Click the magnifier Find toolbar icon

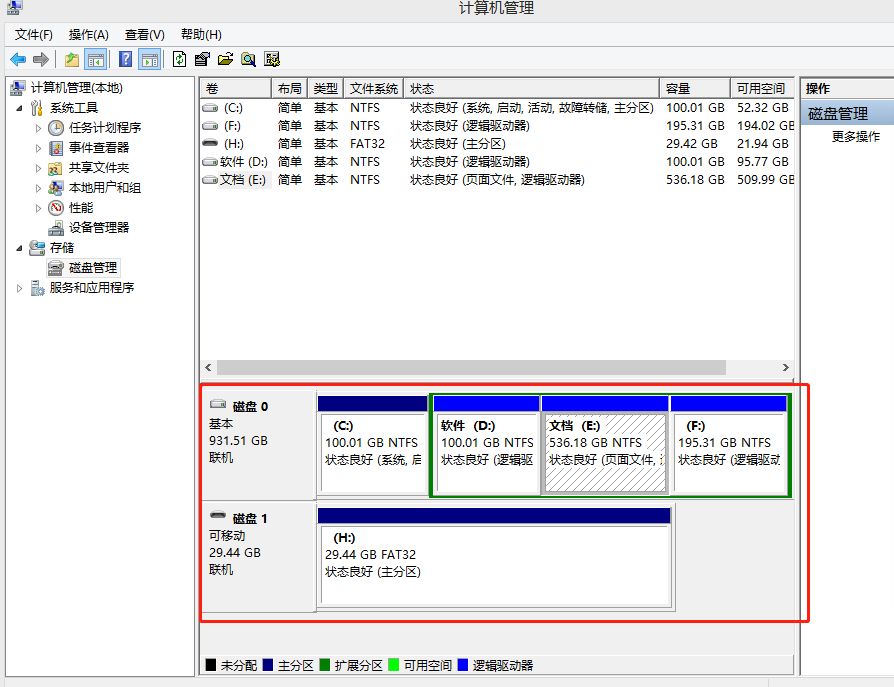pyautogui.click(x=248, y=59)
